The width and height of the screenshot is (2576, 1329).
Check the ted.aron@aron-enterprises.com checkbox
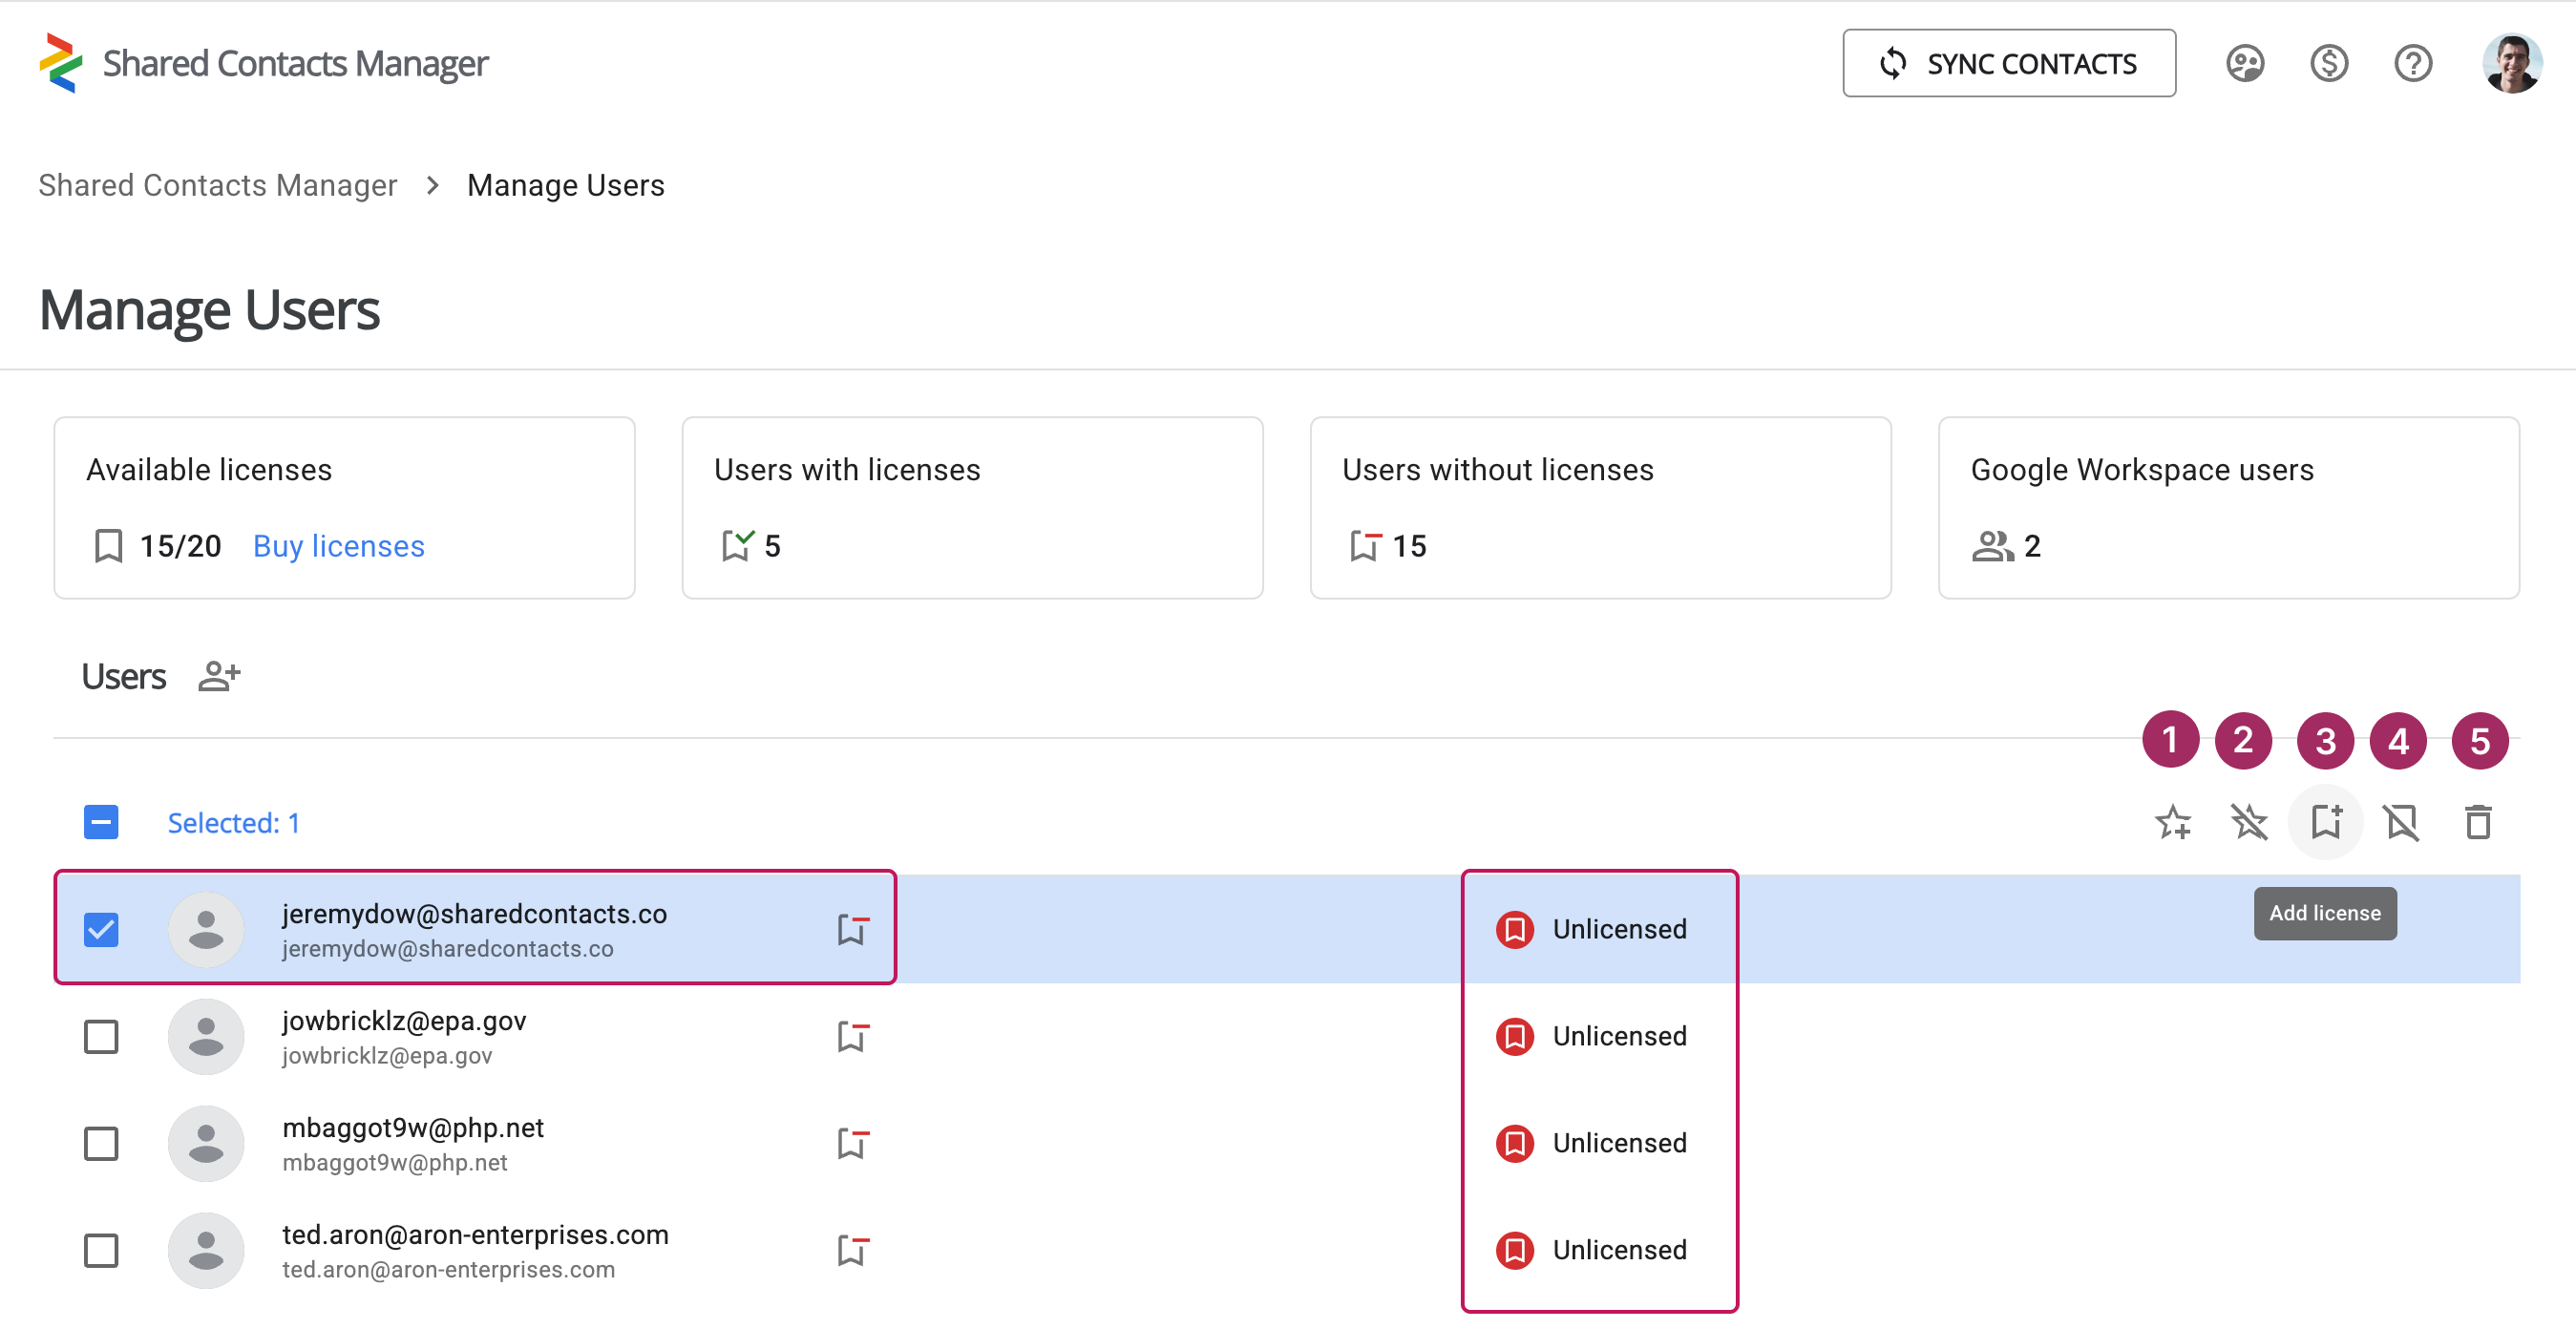click(x=101, y=1250)
